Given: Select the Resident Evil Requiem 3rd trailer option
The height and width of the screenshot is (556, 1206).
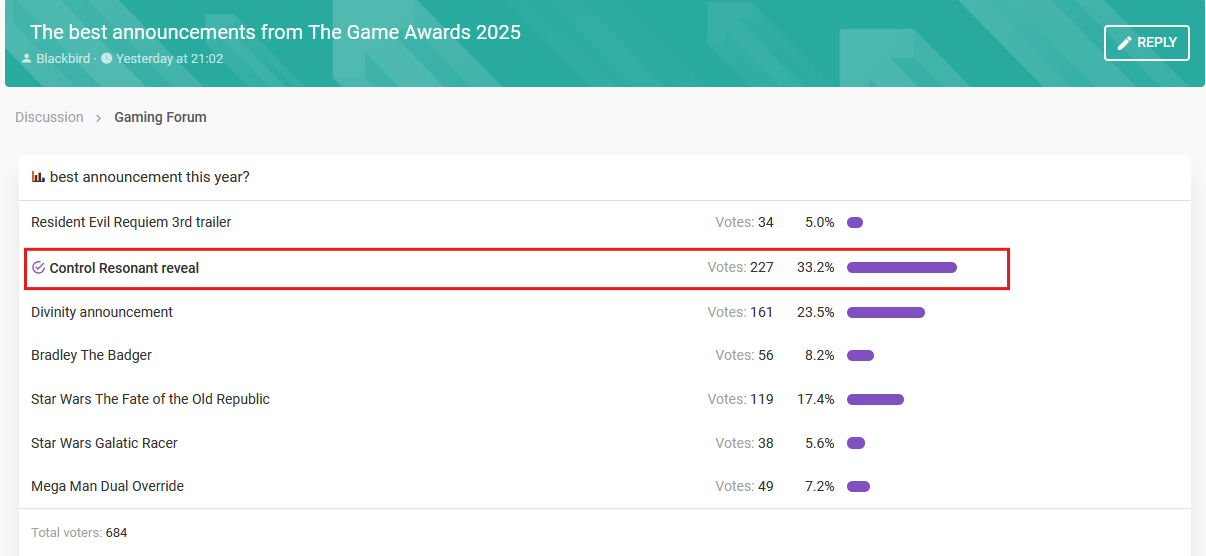Looking at the screenshot, I should pos(131,222).
